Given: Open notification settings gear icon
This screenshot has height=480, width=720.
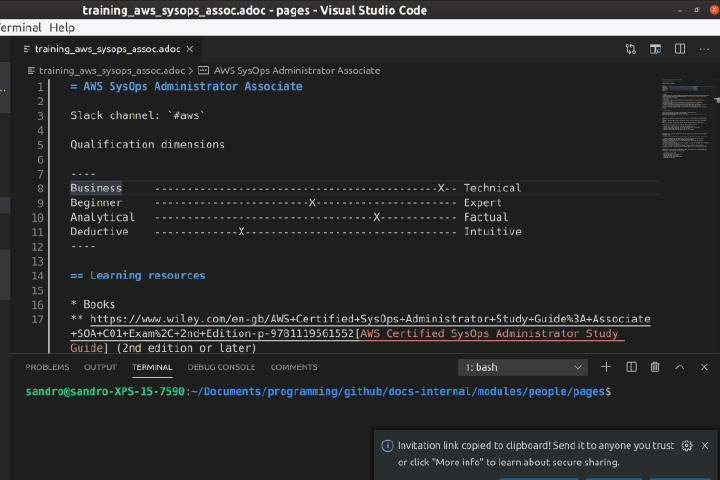Looking at the screenshot, I should [687, 446].
